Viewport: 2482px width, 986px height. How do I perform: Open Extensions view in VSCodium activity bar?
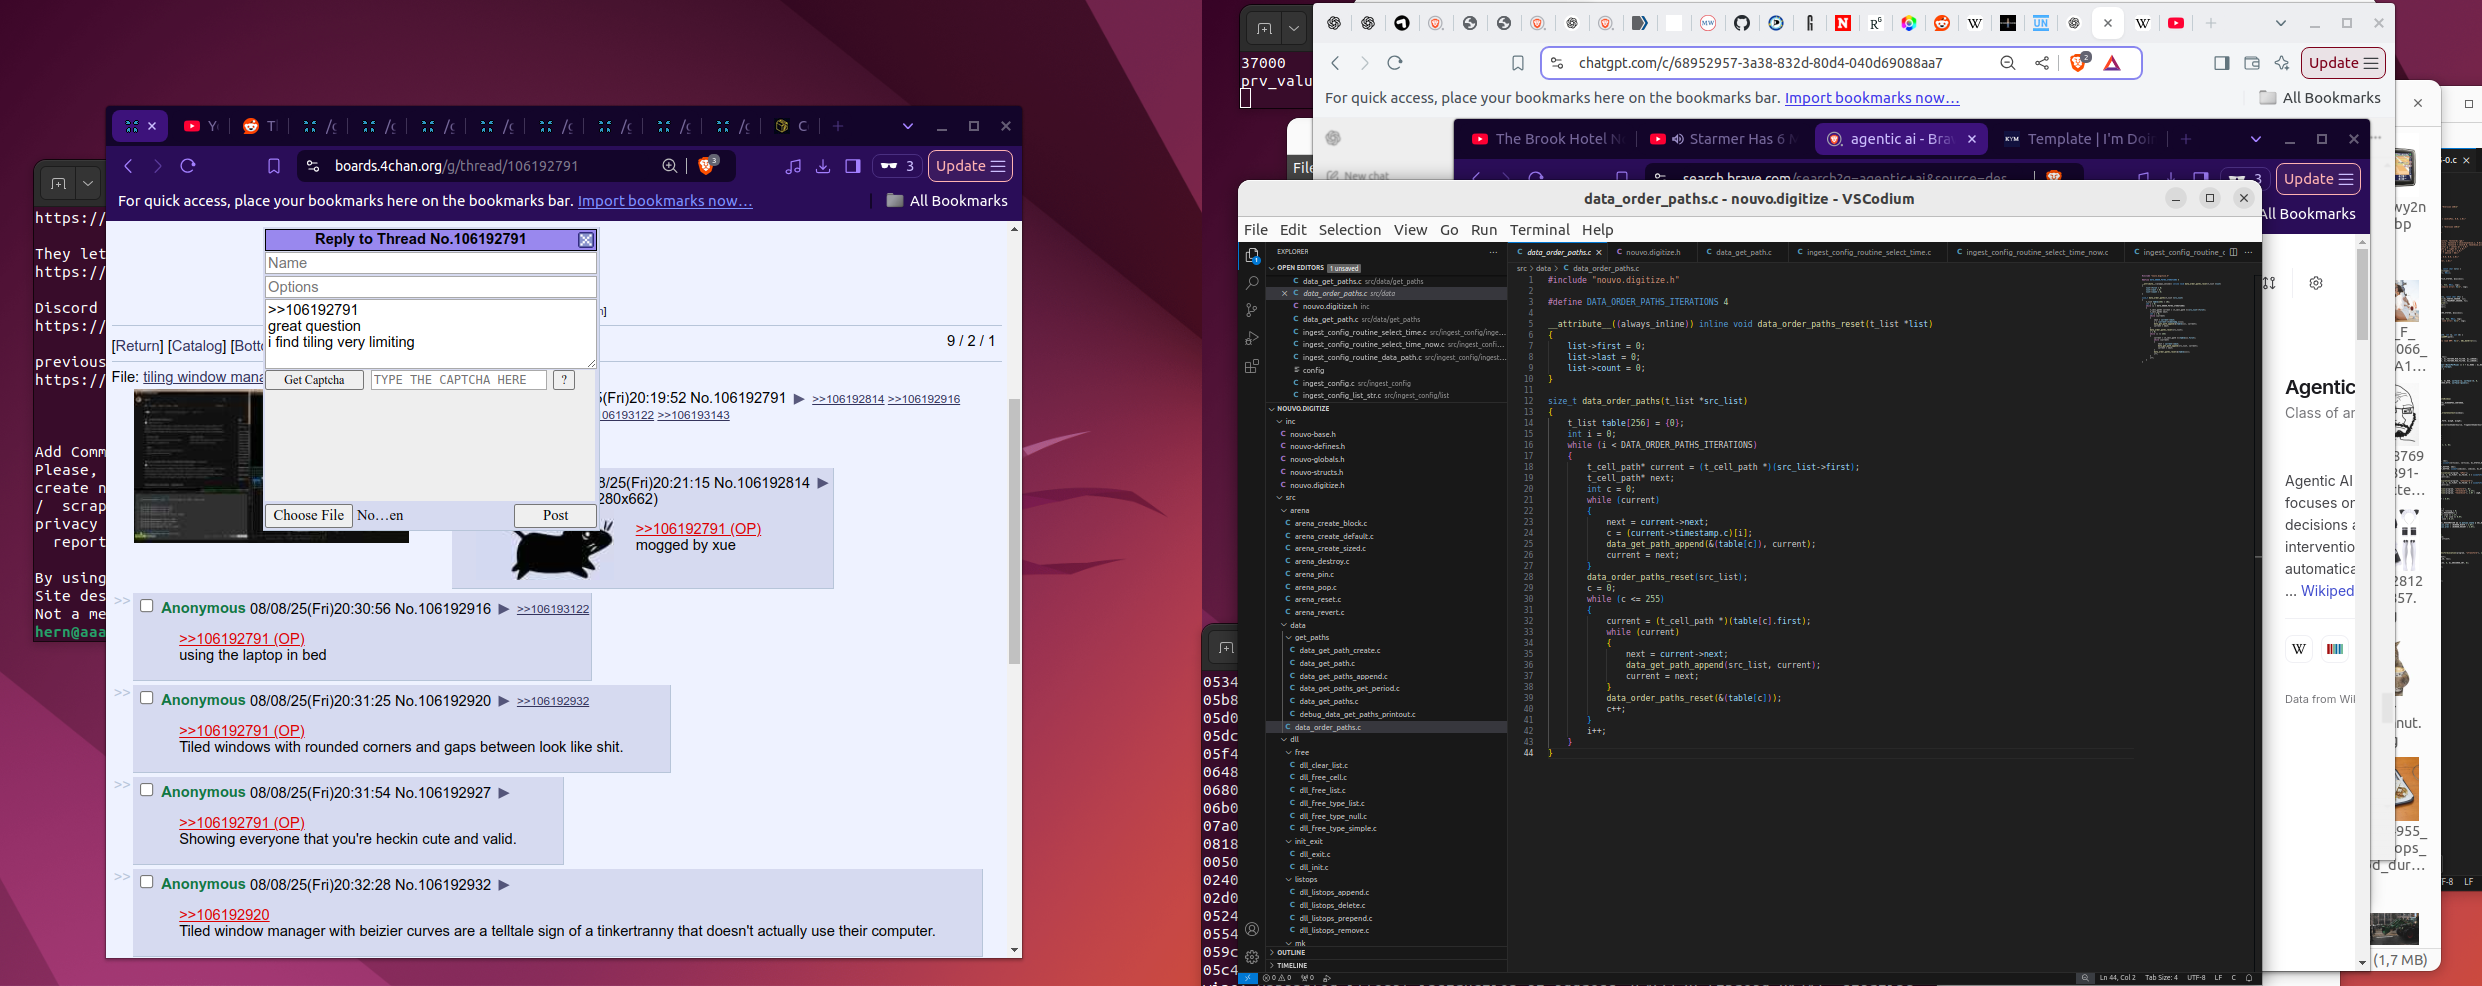(1251, 367)
